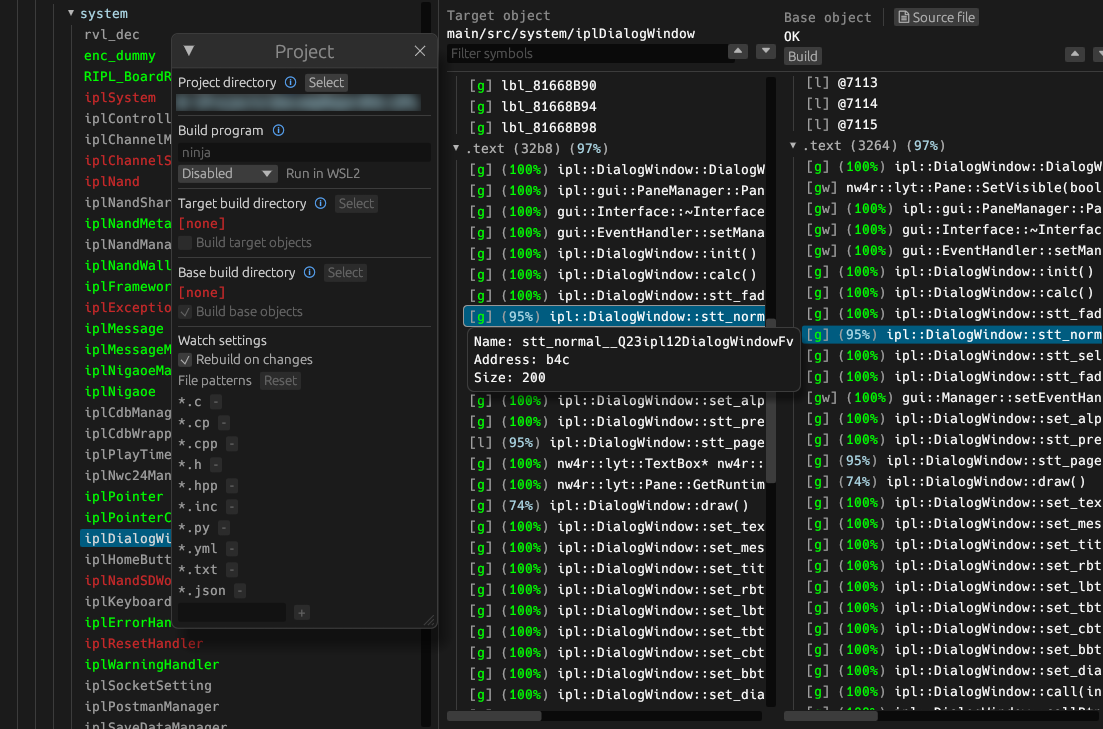The height and width of the screenshot is (729, 1103).
Task: Toggle the Build base objects checkbox
Action: [x=185, y=312]
